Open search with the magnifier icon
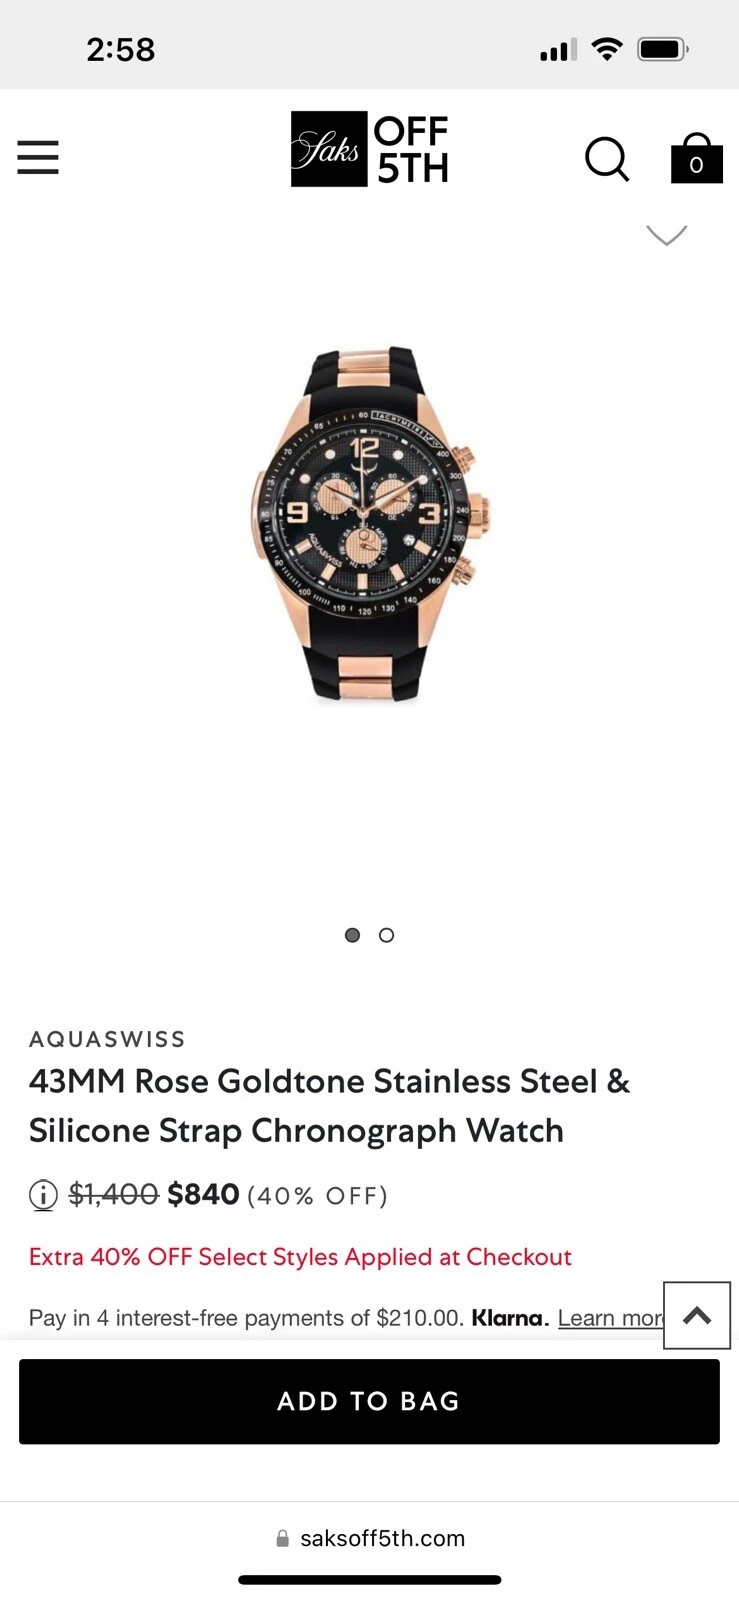Viewport: 739px width, 1600px height. pyautogui.click(x=607, y=158)
